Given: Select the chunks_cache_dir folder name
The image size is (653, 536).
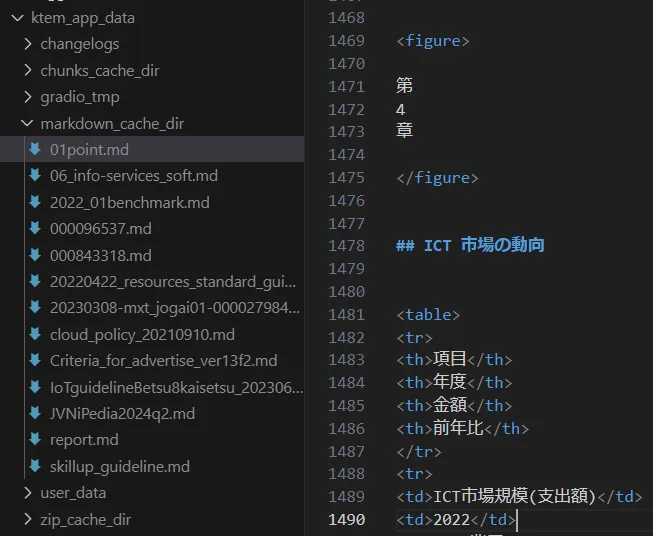Looking at the screenshot, I should pos(100,71).
